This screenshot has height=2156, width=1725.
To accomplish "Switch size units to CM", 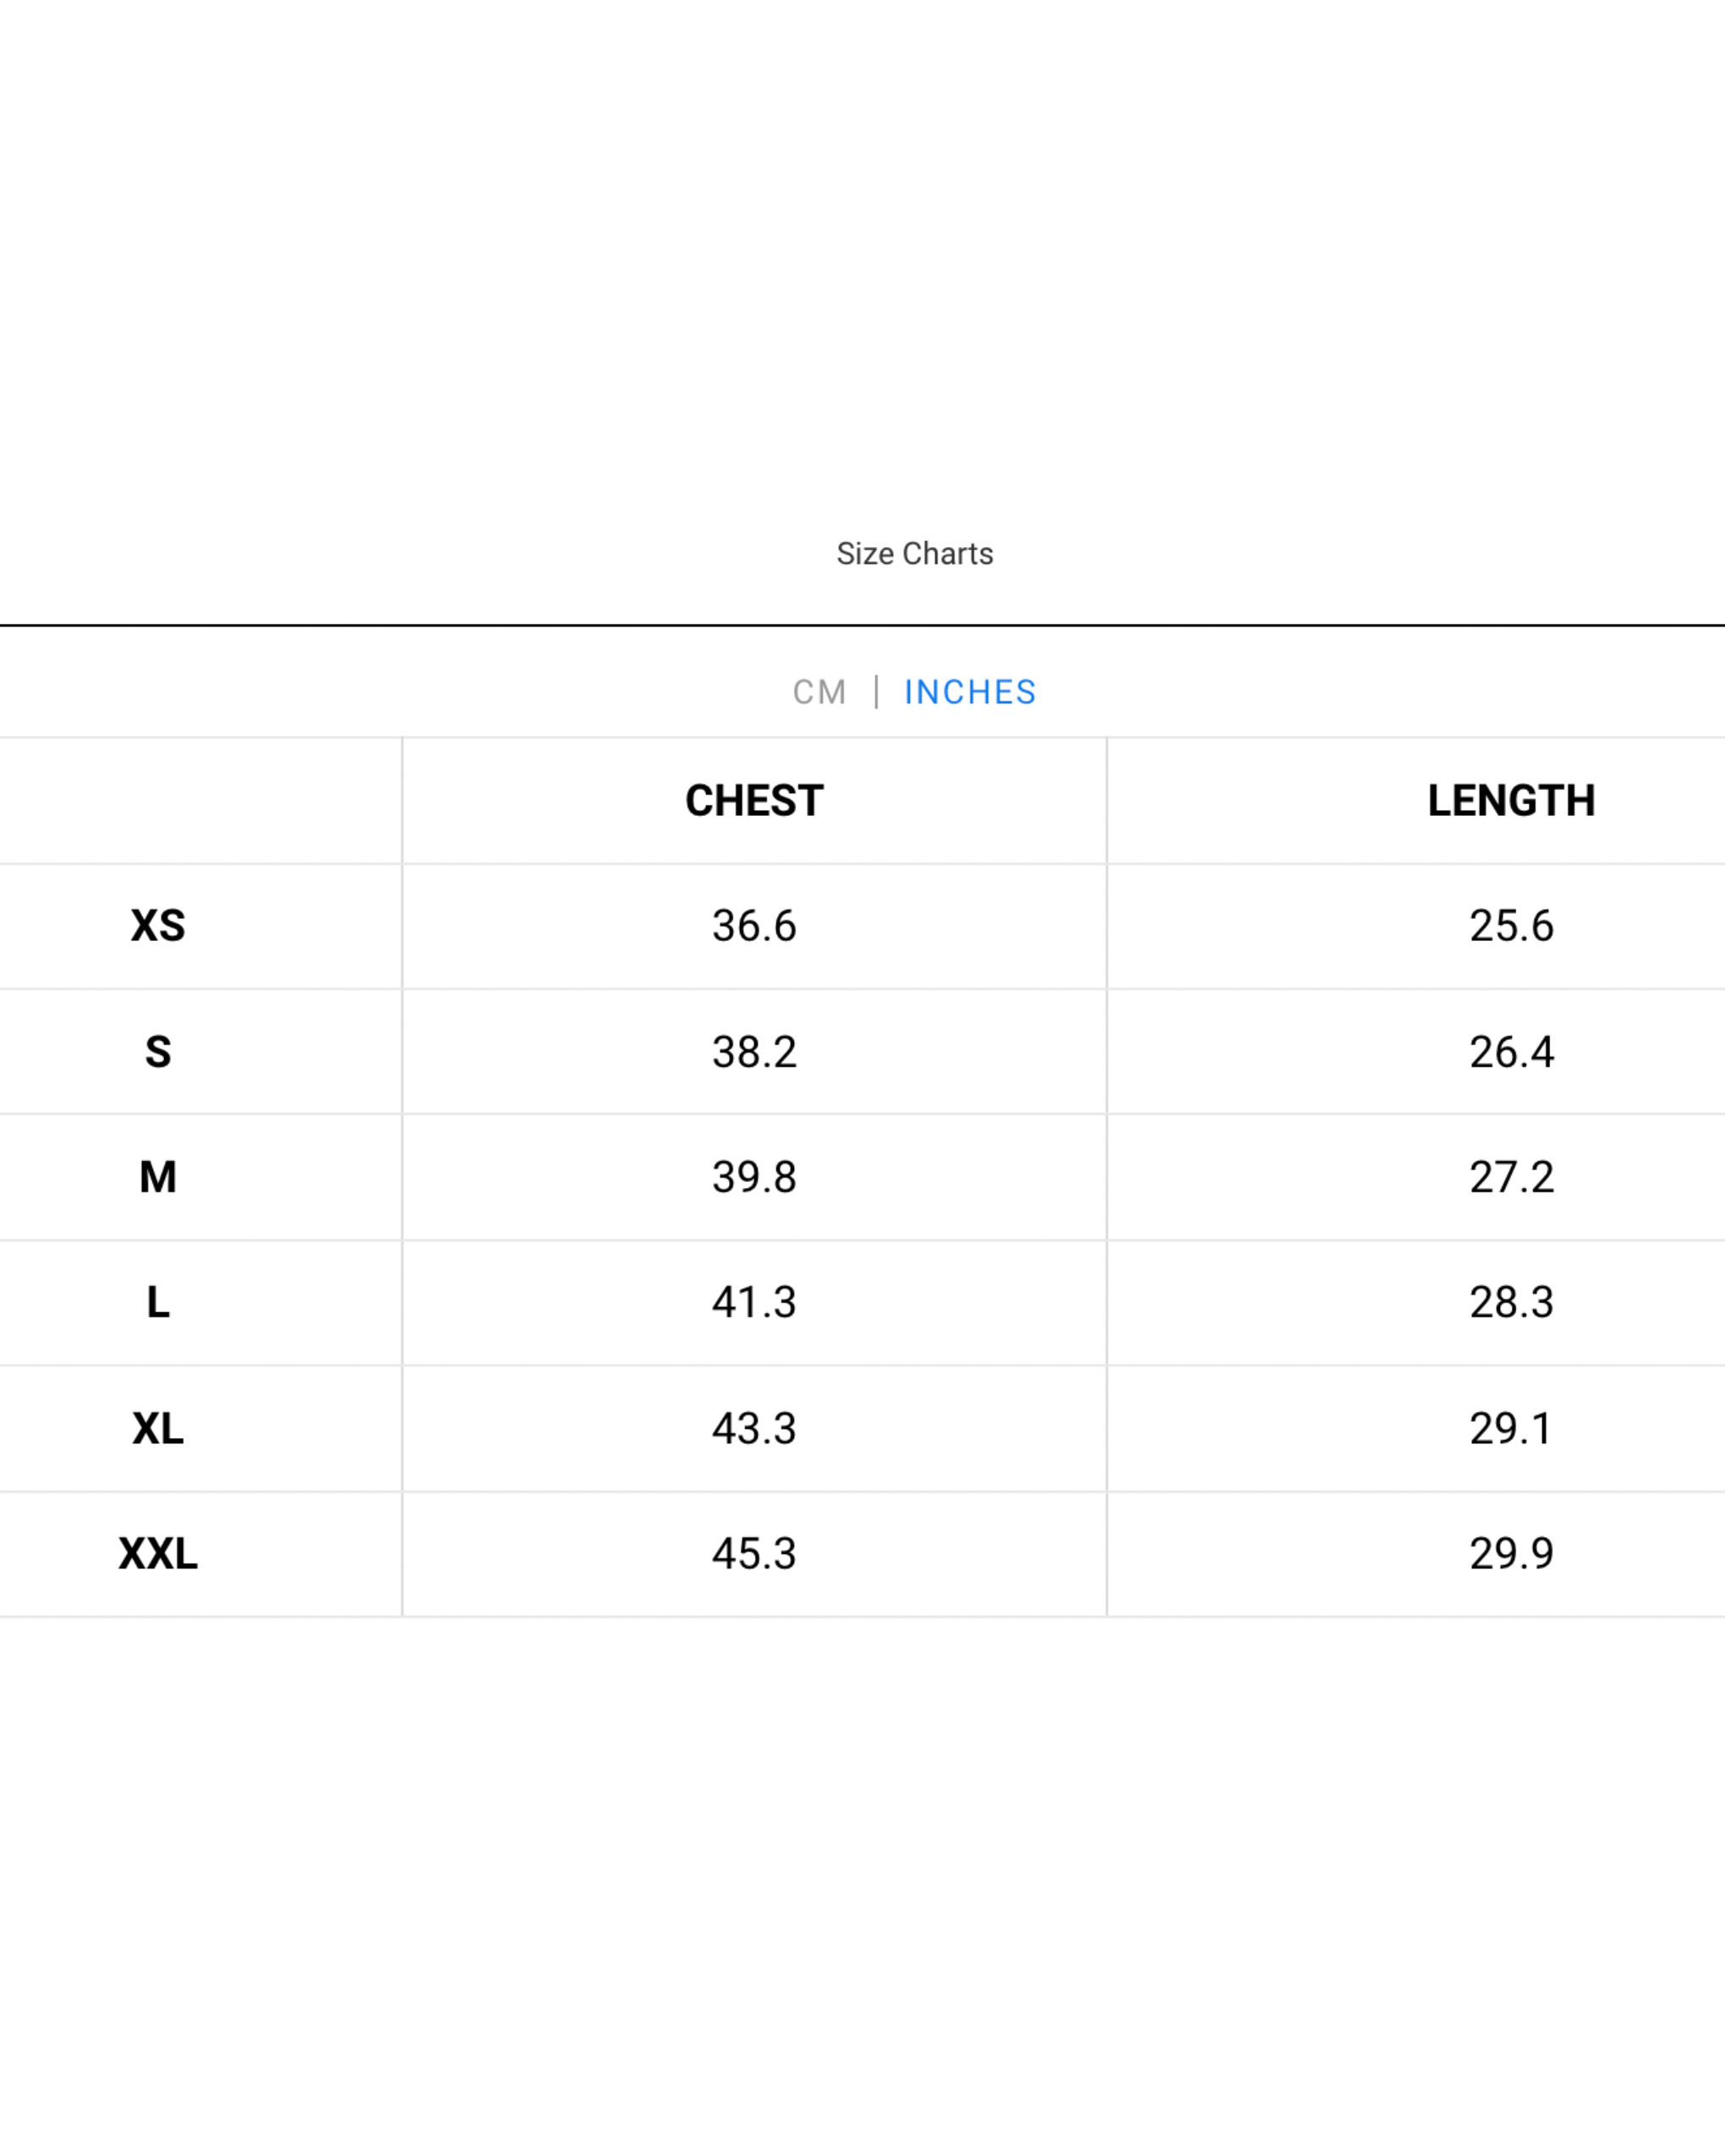I will [819, 692].
